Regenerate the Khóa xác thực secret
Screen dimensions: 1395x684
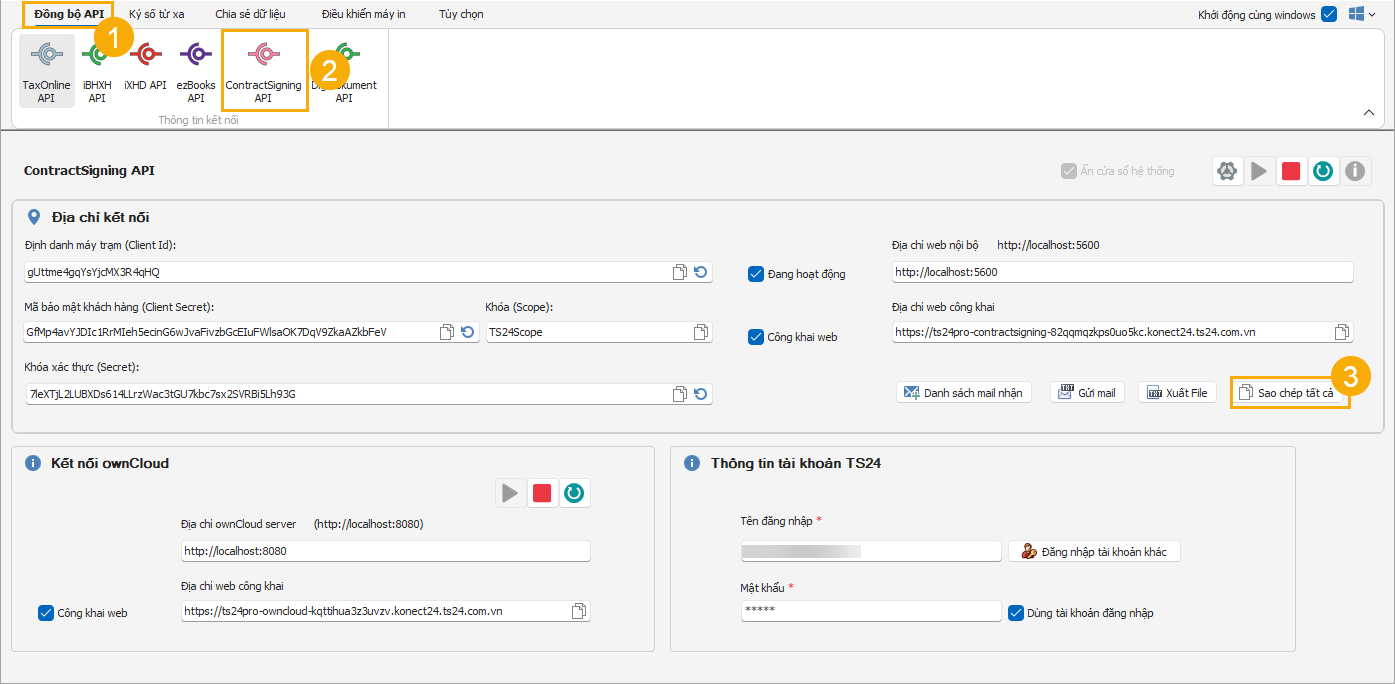point(700,394)
